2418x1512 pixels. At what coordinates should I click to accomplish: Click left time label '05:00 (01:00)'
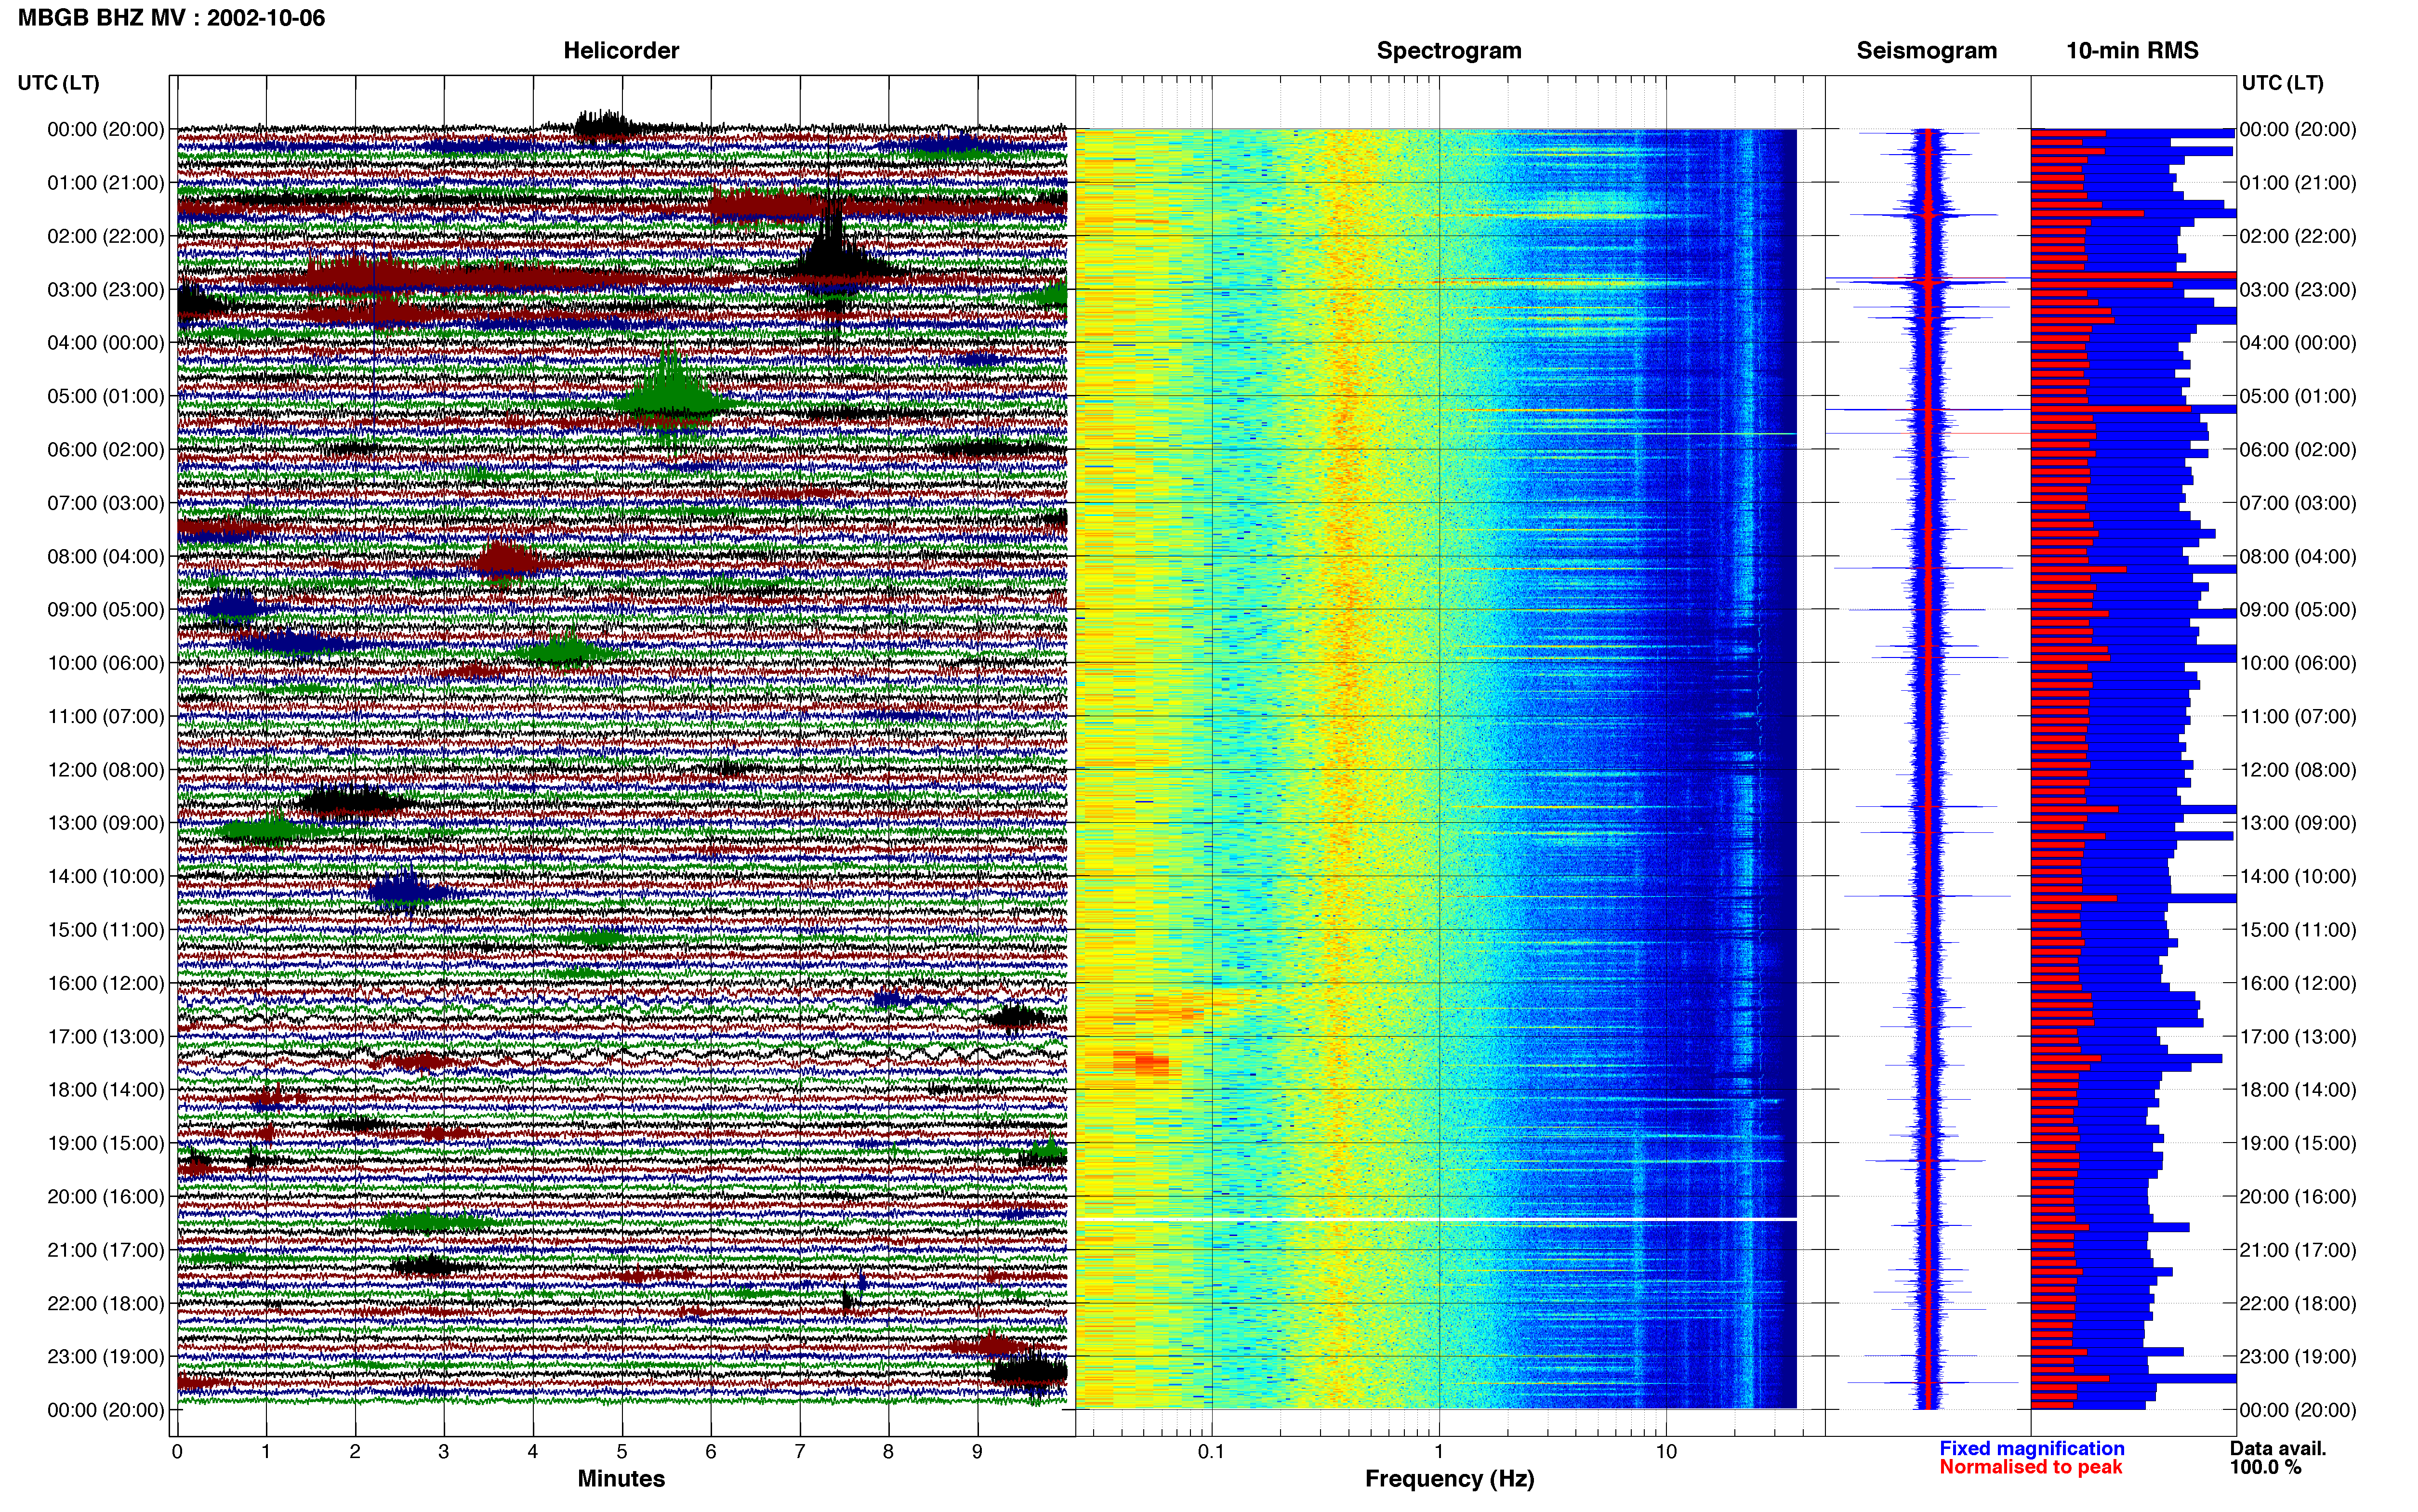[x=105, y=396]
